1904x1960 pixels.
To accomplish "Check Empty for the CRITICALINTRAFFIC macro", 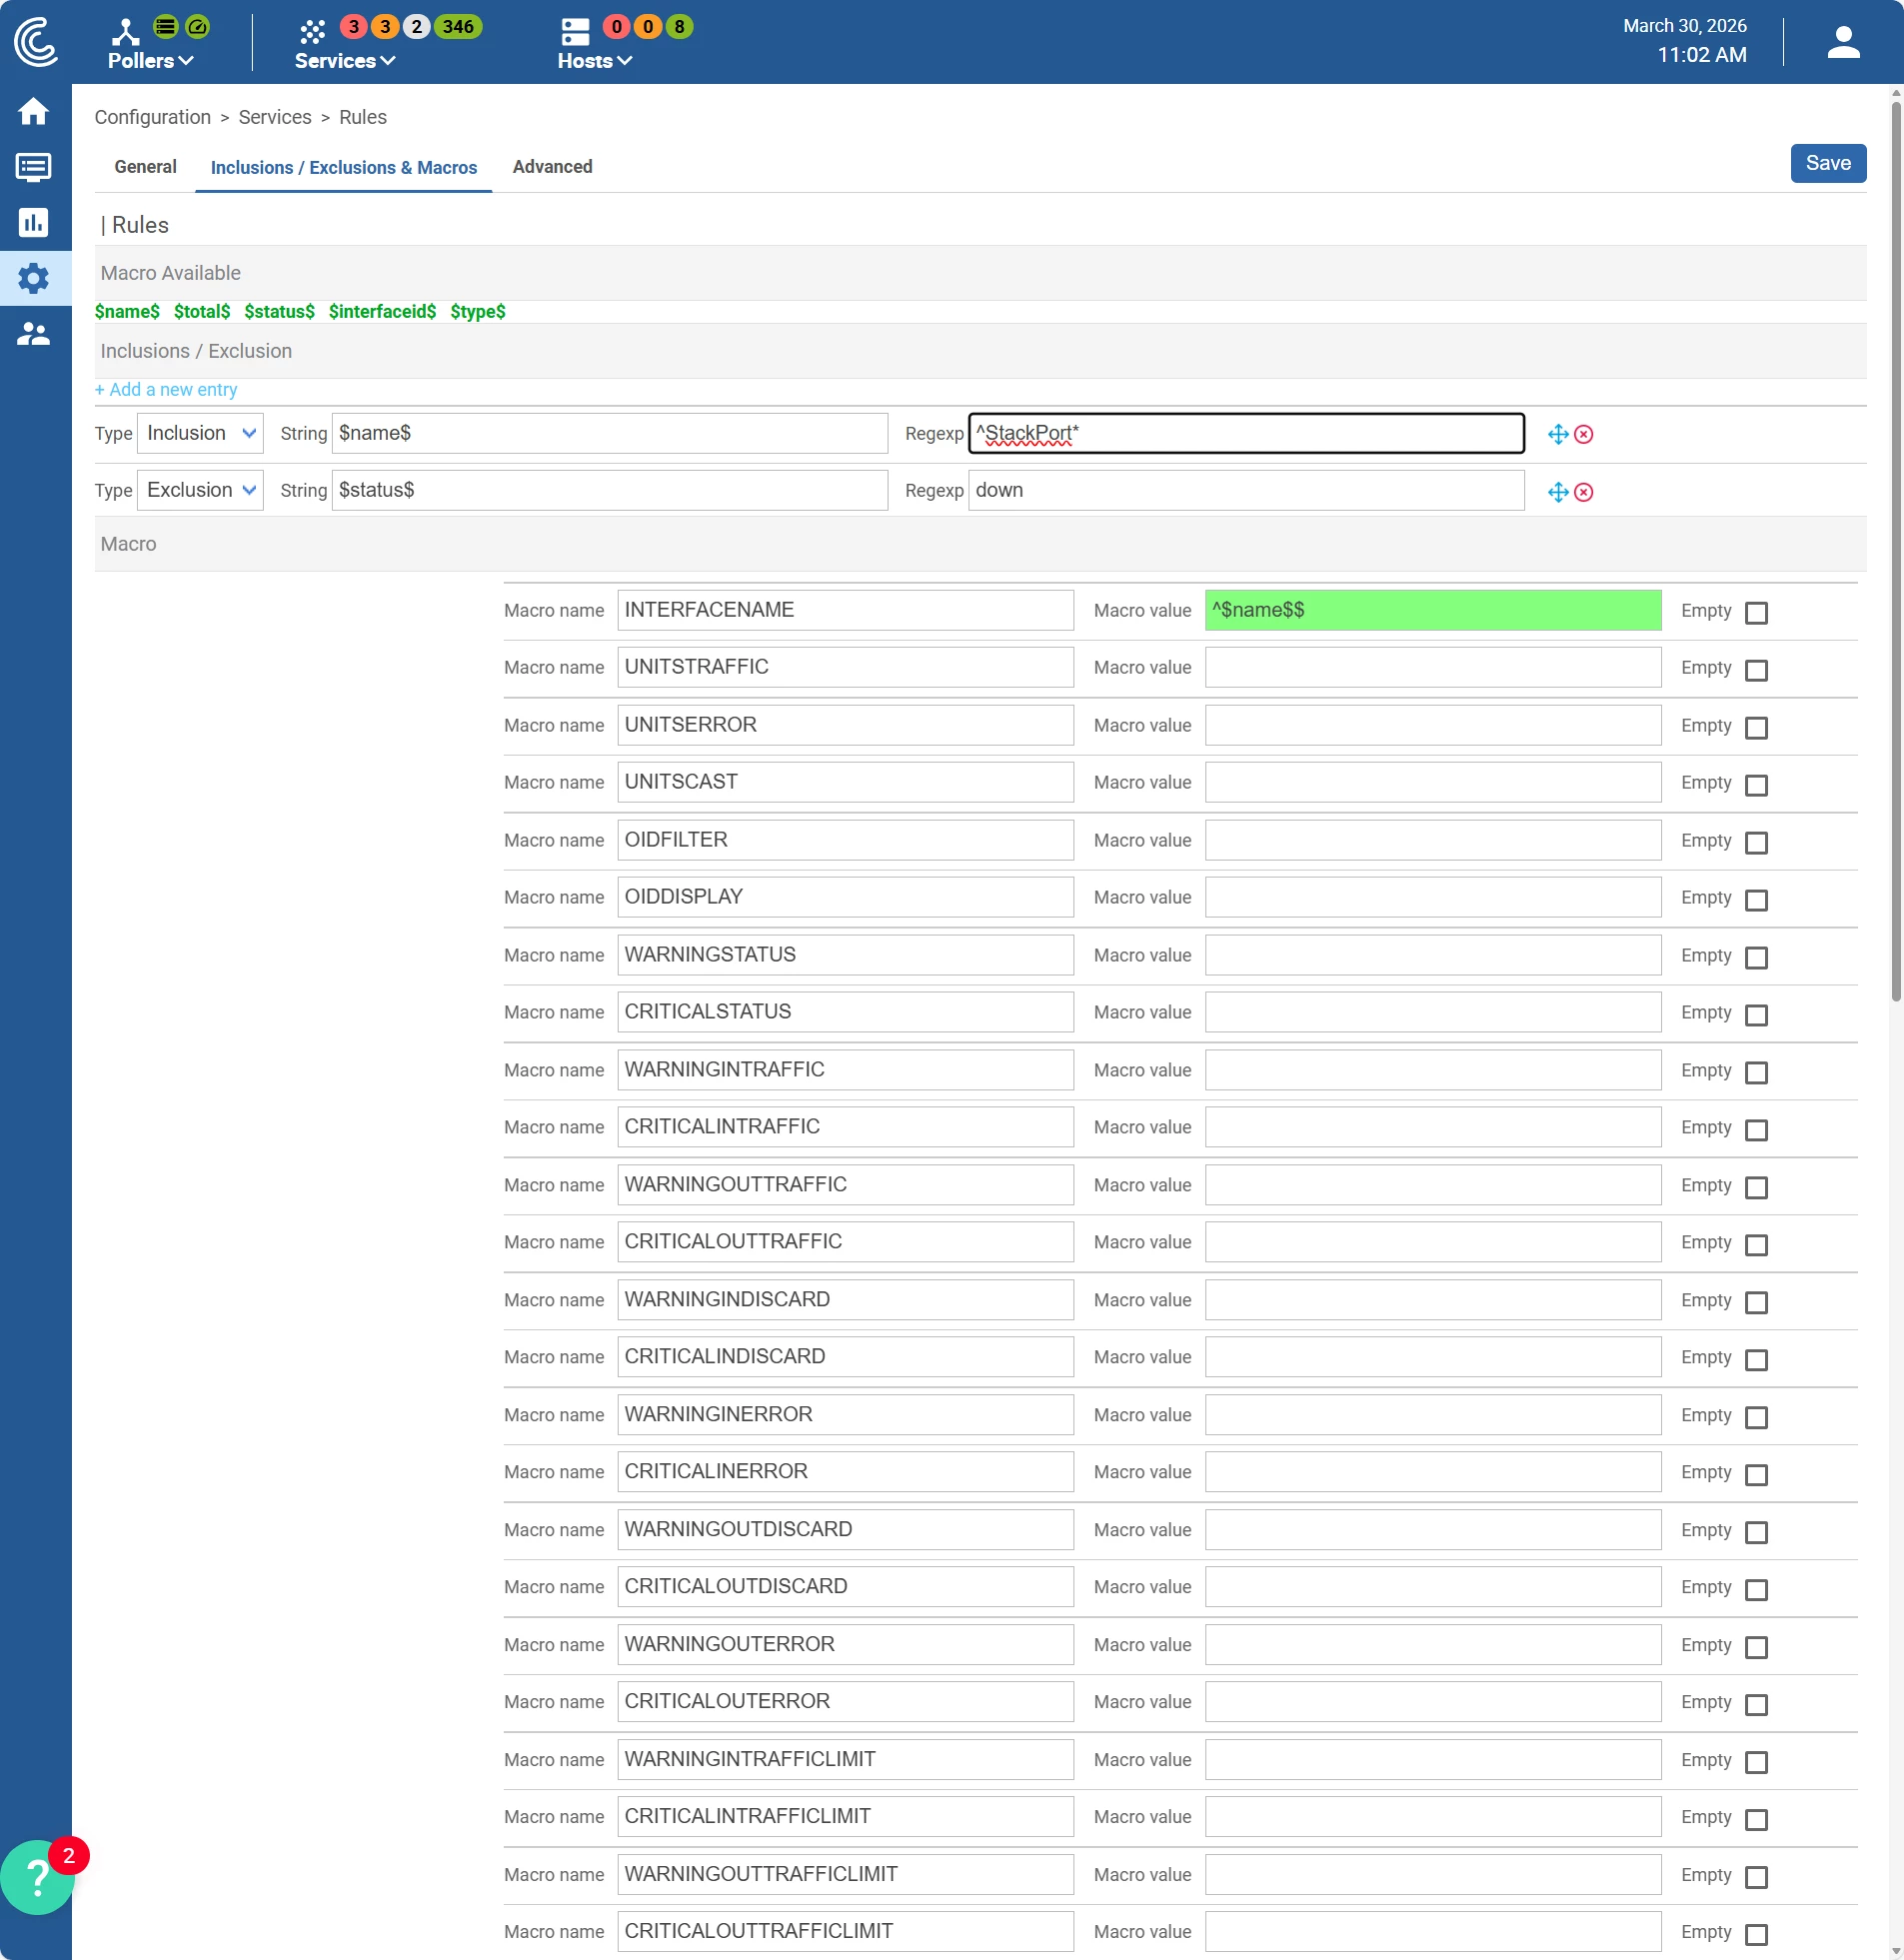I will click(x=1756, y=1130).
